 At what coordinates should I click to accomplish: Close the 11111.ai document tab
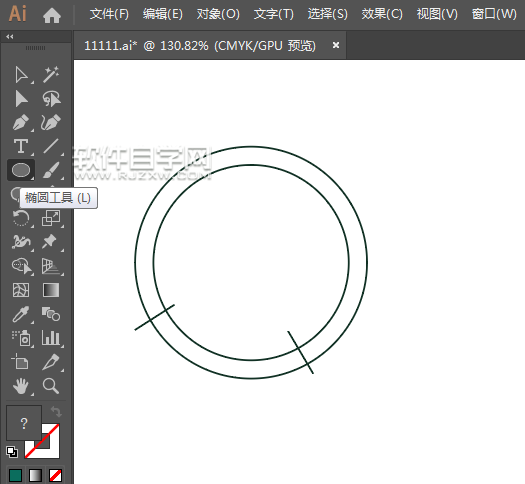coord(336,45)
